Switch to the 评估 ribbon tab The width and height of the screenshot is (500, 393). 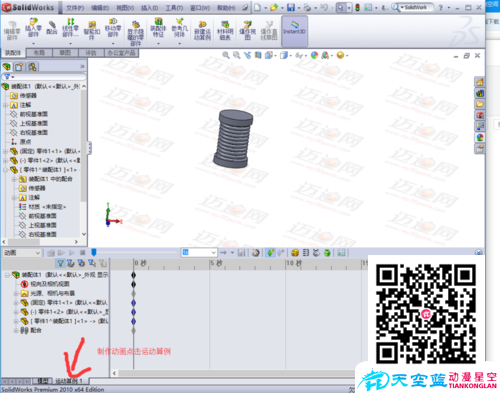[91, 53]
